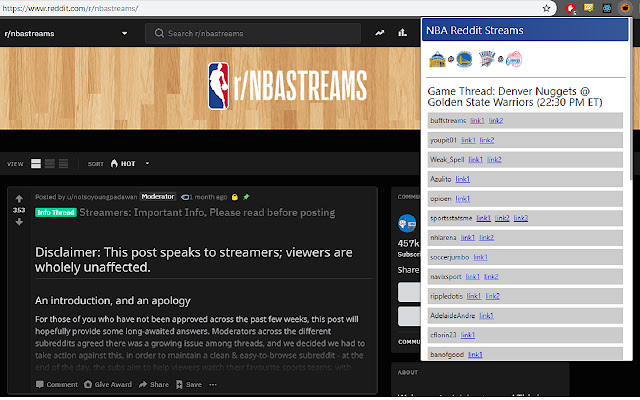Open opioen link1

pos(462,199)
